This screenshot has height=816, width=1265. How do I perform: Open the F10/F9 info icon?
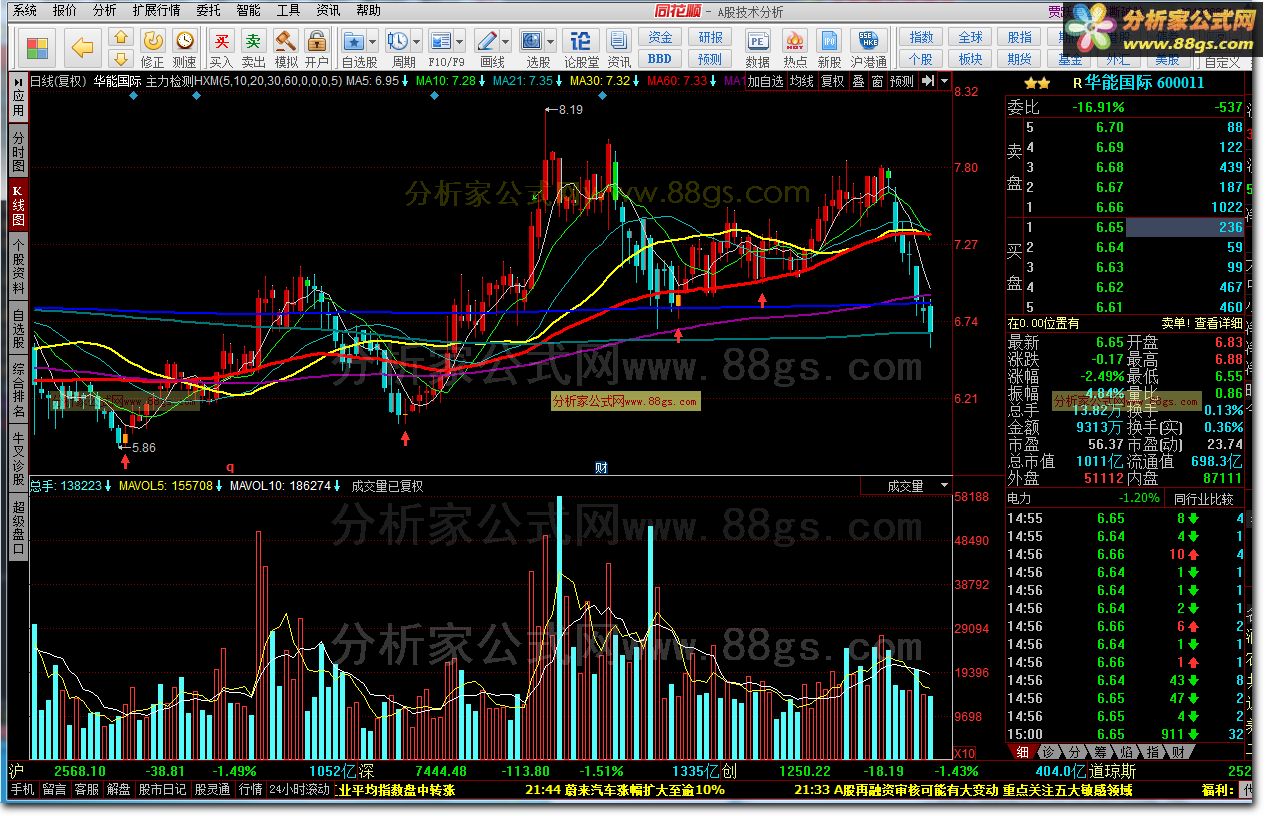(x=441, y=41)
